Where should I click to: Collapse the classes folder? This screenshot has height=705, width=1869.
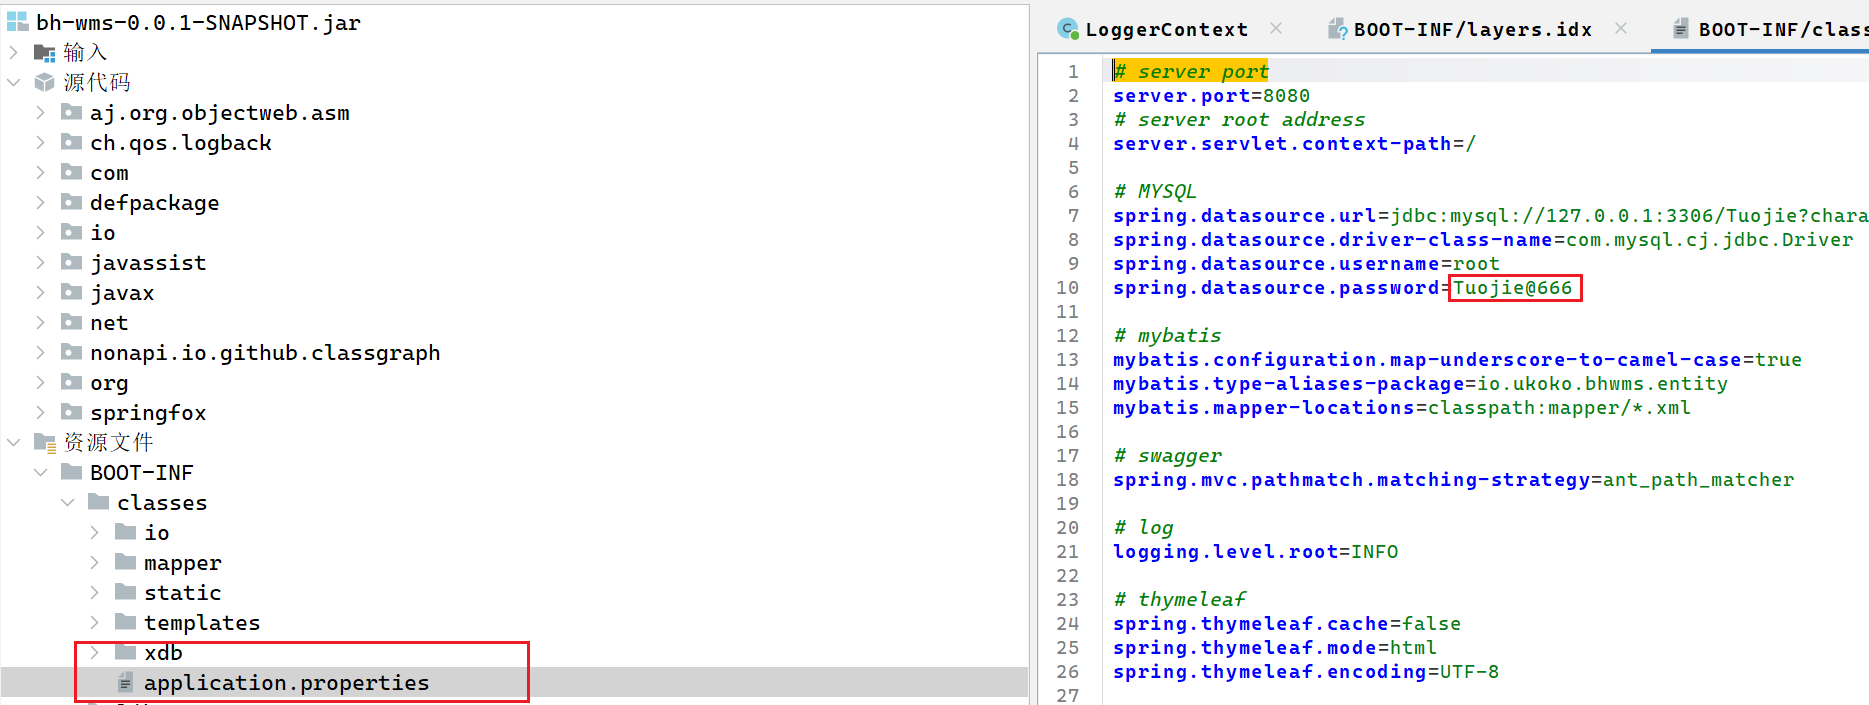click(67, 502)
